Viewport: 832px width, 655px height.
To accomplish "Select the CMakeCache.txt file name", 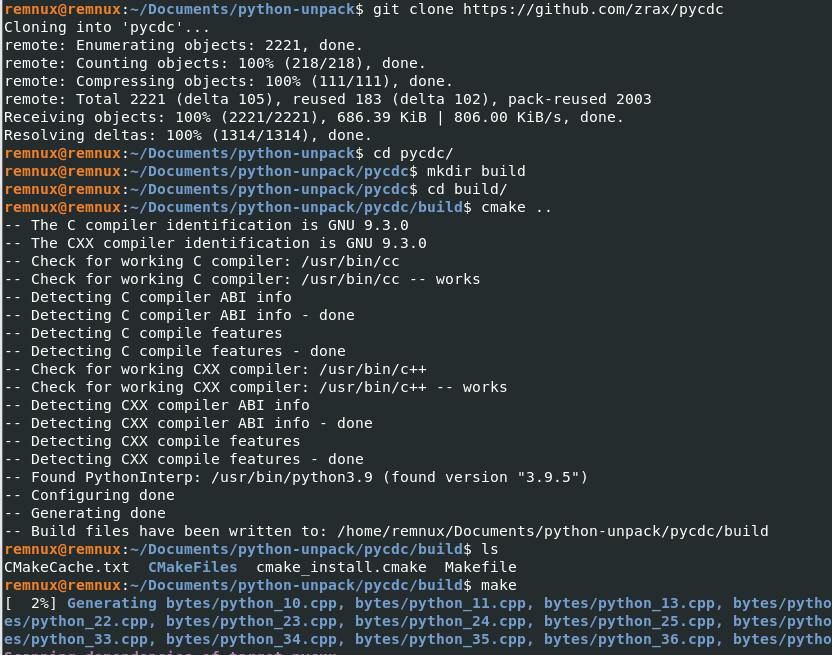I will coord(67,567).
